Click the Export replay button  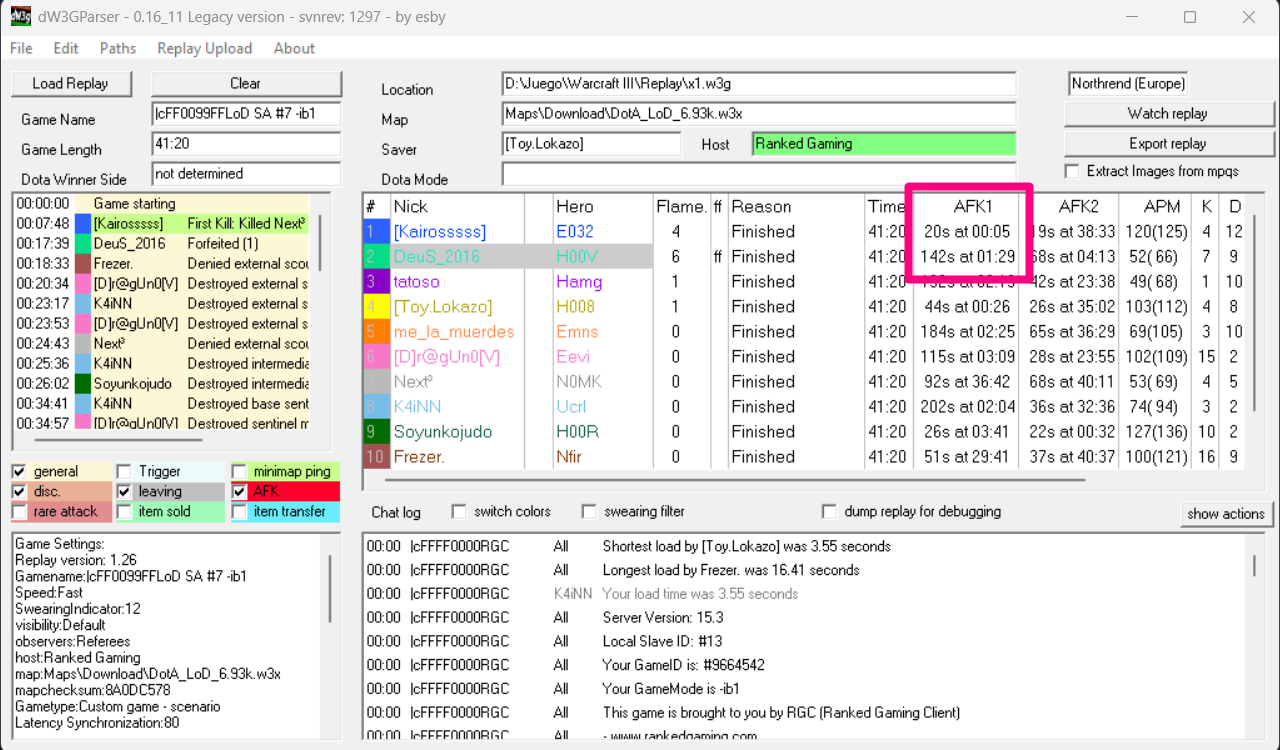[x=1168, y=144]
